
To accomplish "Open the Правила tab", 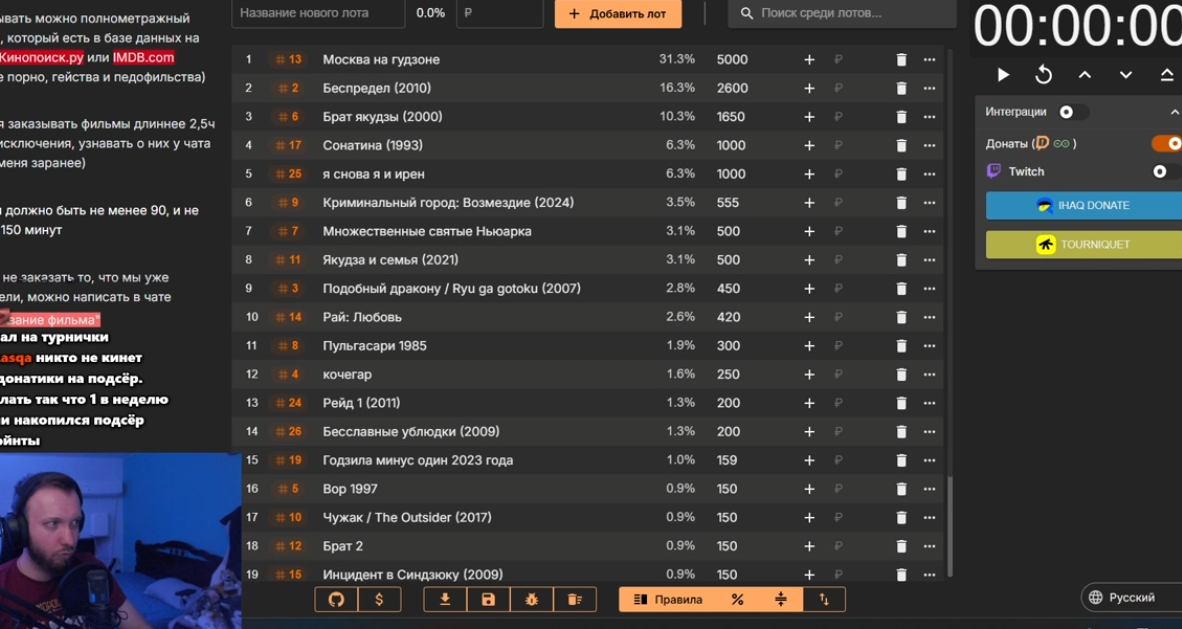I will click(668, 599).
